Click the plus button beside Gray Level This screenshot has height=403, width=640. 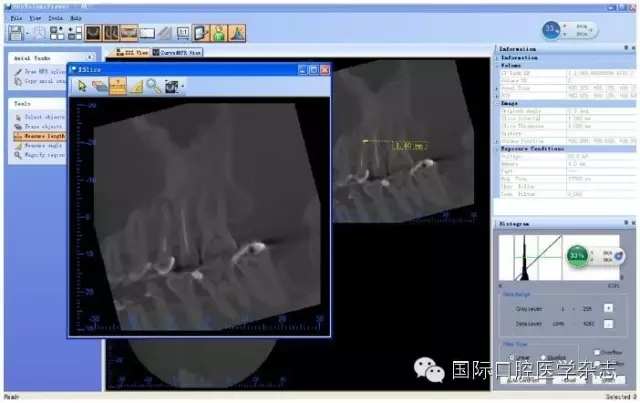pyautogui.click(x=609, y=308)
